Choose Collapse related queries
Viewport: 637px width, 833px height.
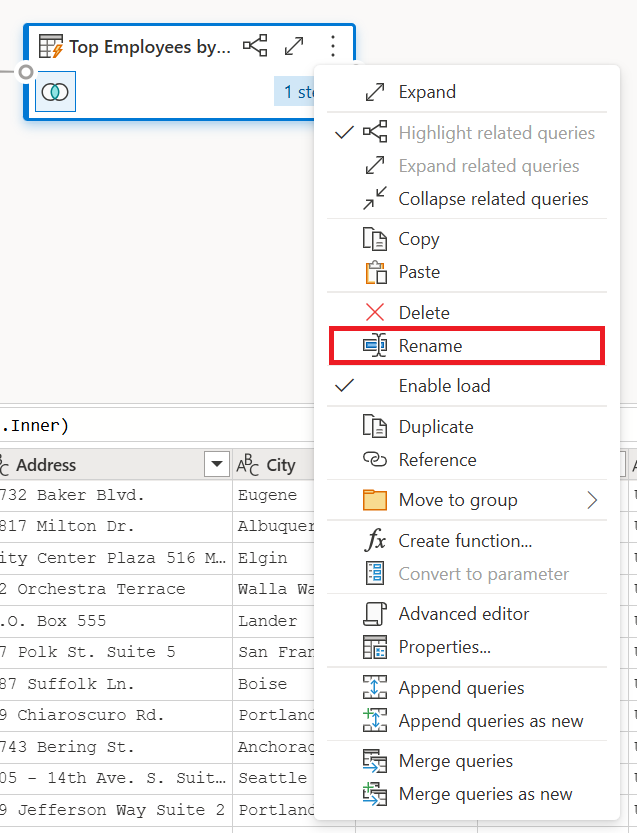pyautogui.click(x=467, y=199)
